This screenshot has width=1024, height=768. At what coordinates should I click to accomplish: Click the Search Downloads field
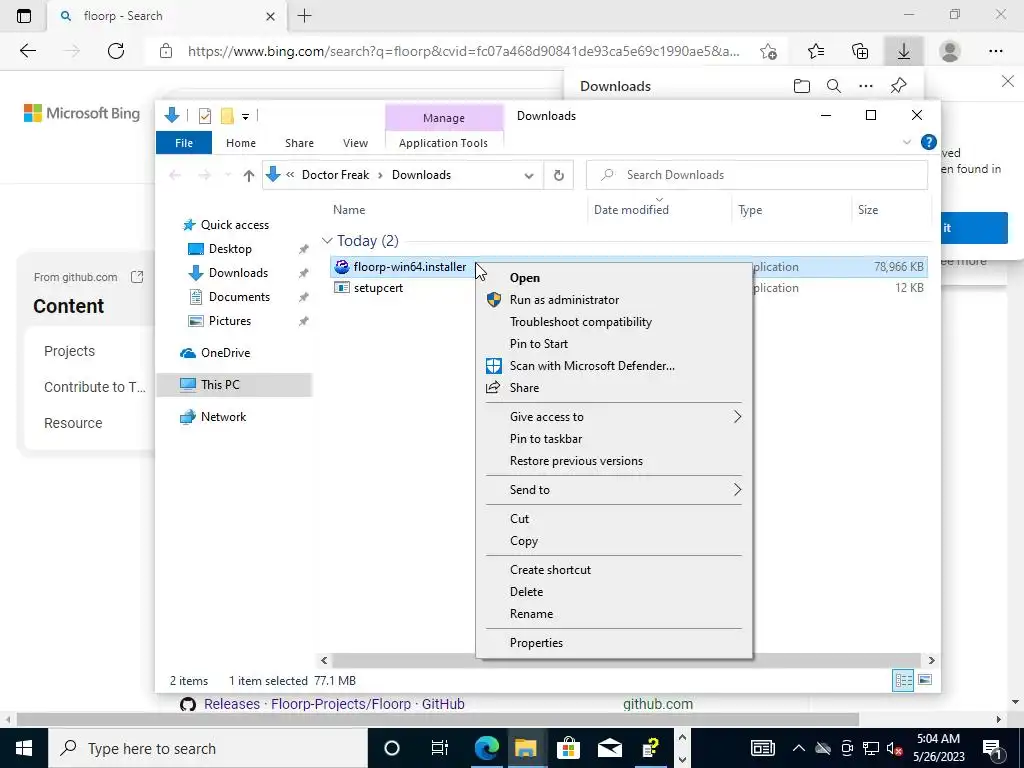[756, 175]
